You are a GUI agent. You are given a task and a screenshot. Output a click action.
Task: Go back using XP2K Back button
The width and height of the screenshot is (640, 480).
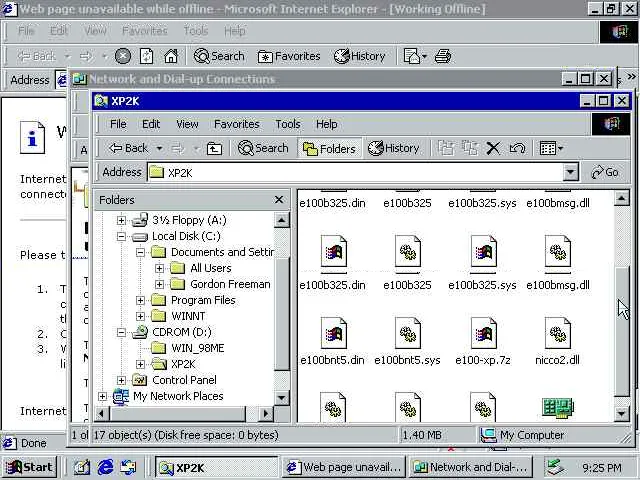point(129,148)
